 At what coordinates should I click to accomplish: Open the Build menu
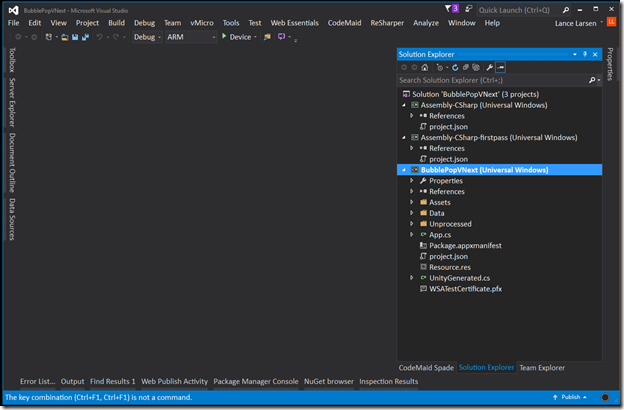[117, 23]
